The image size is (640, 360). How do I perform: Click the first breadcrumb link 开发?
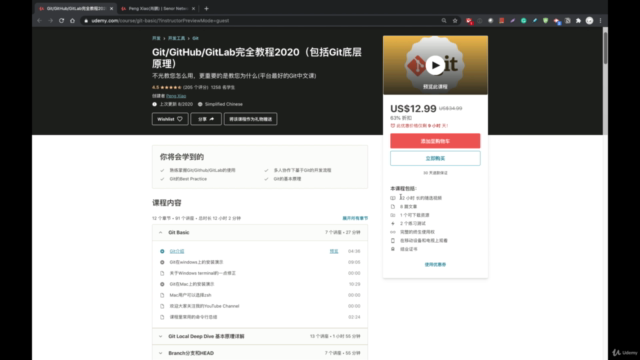pyautogui.click(x=156, y=38)
